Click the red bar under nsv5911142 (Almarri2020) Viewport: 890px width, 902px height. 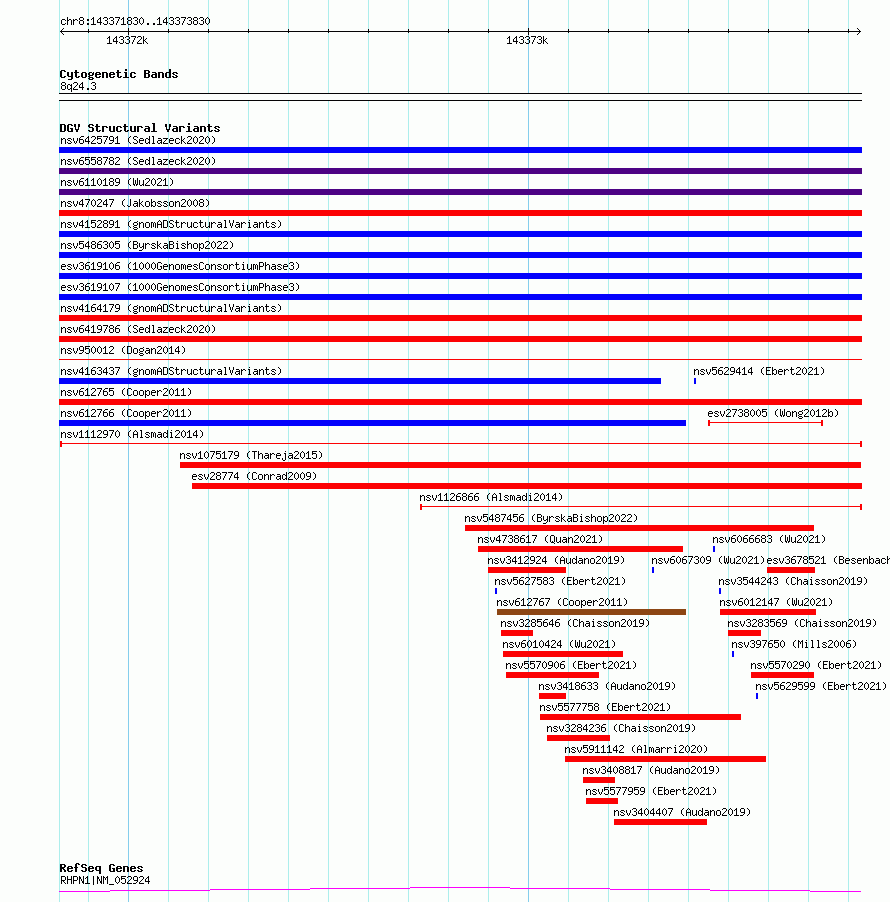(666, 759)
